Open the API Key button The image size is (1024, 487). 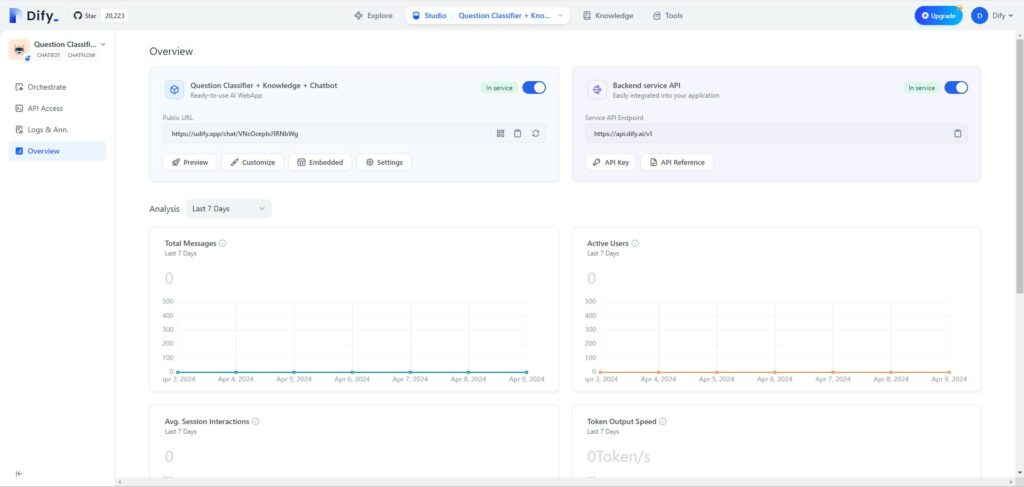click(x=611, y=163)
